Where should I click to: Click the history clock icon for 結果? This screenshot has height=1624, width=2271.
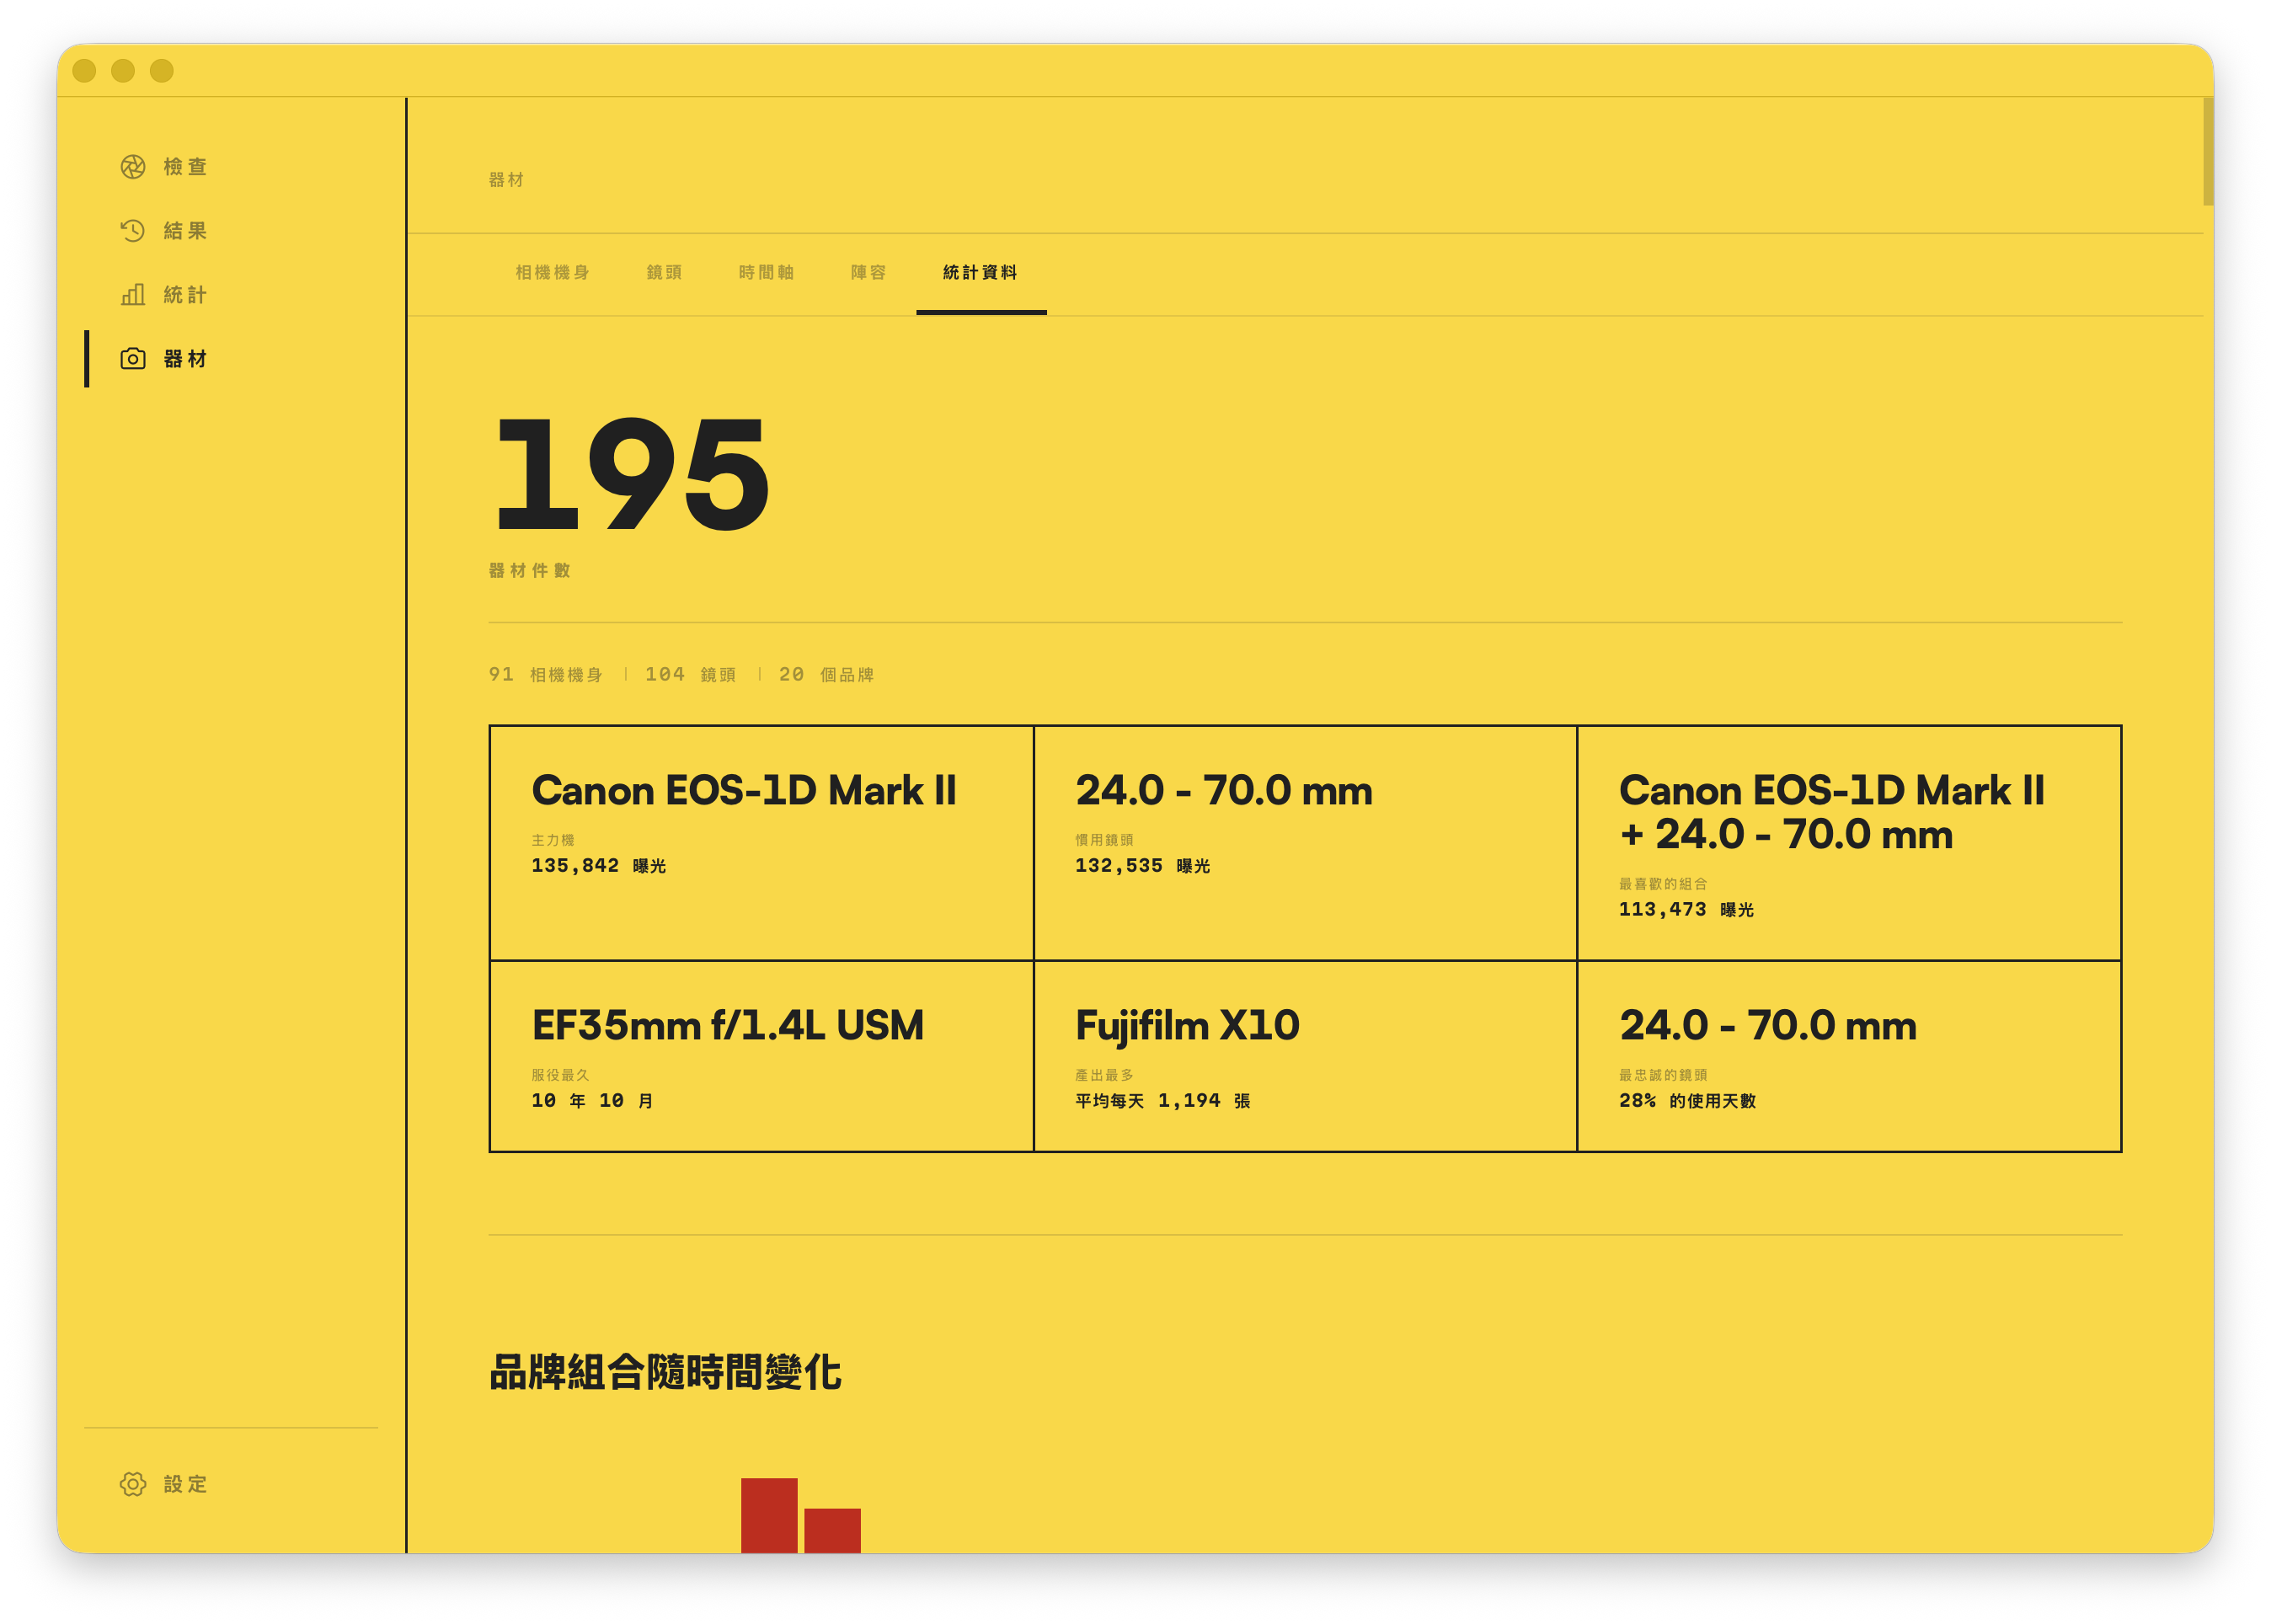pos(133,230)
